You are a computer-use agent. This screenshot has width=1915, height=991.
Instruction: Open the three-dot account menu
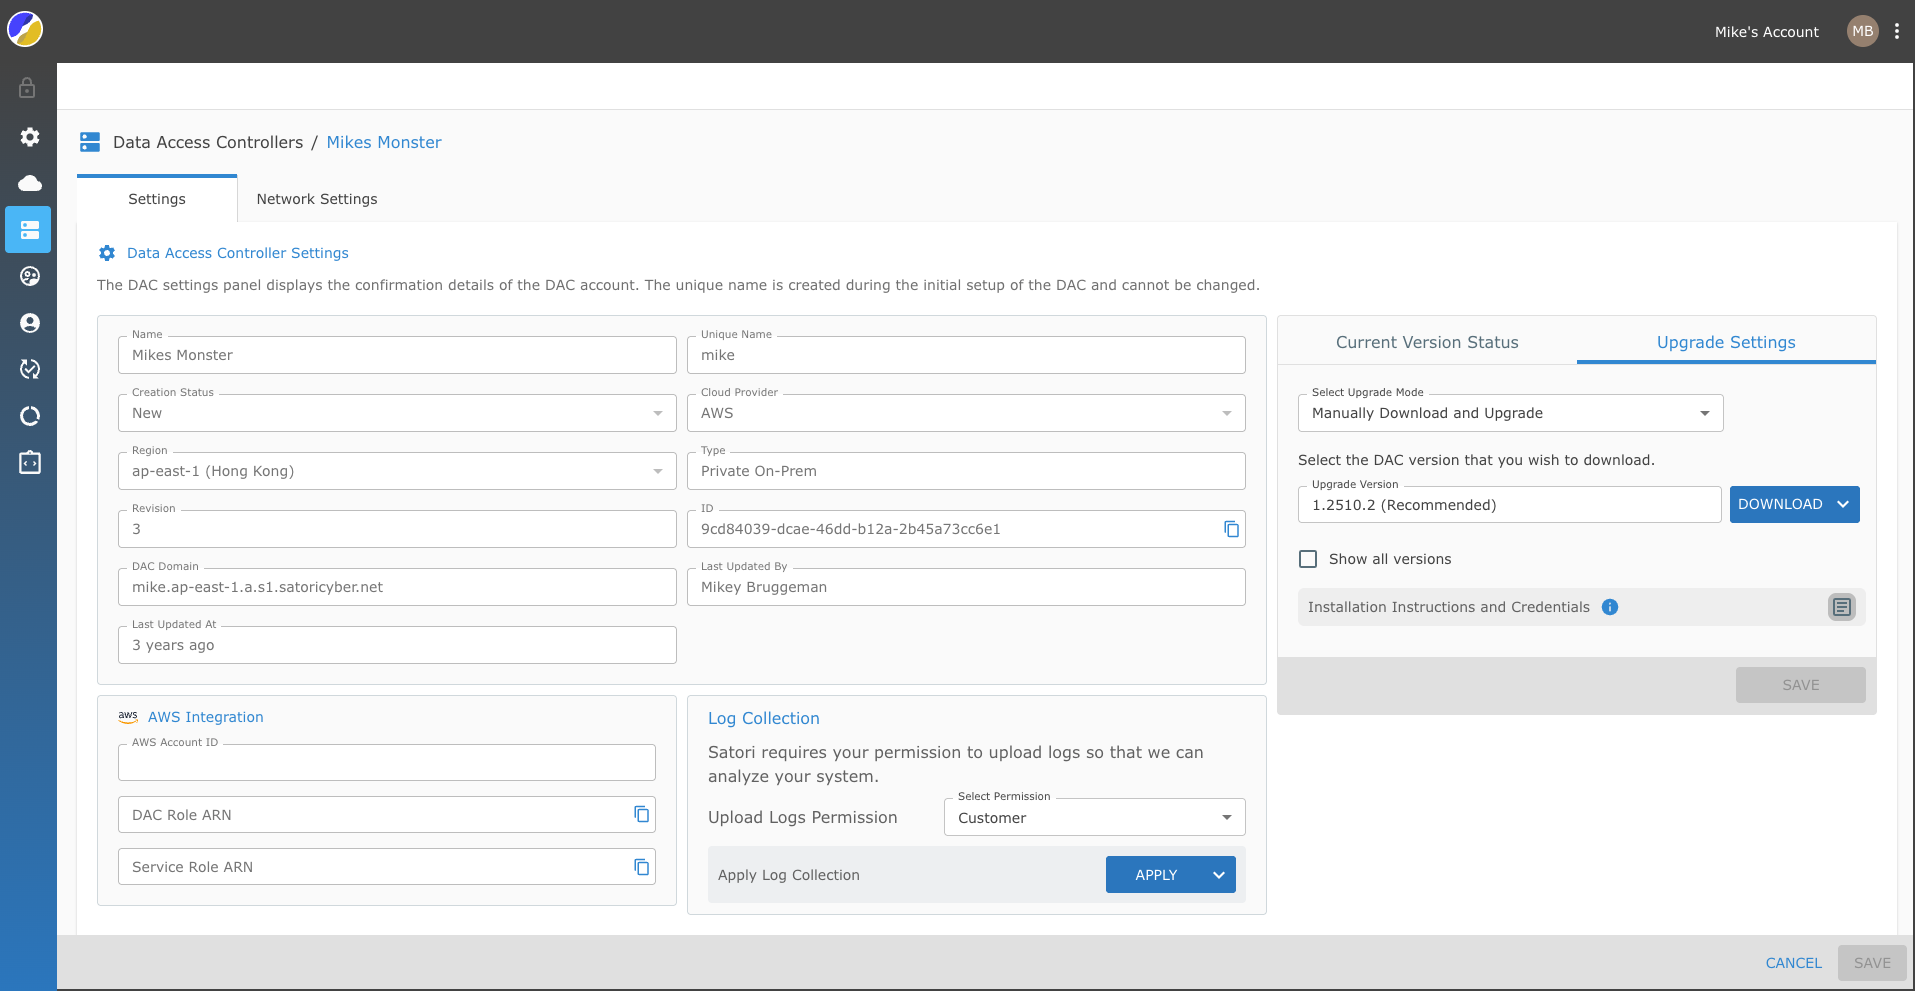point(1896,31)
